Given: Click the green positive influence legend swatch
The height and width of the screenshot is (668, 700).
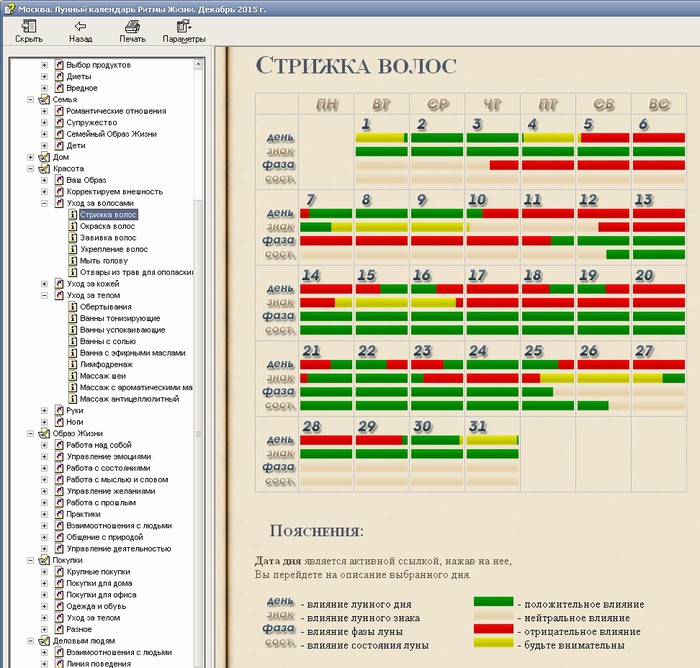Looking at the screenshot, I should pos(492,603).
